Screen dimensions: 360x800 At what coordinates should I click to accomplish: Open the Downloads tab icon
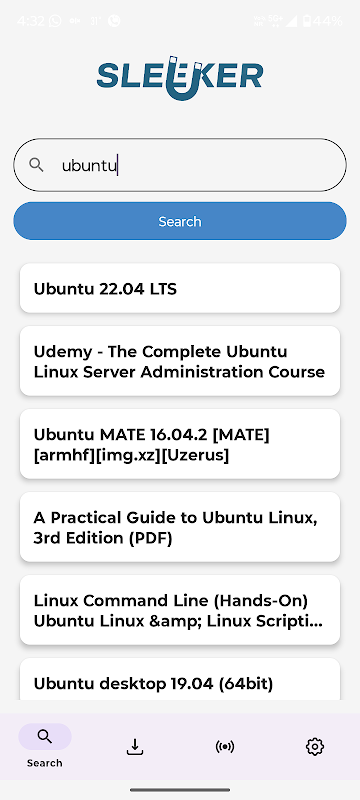coord(135,747)
